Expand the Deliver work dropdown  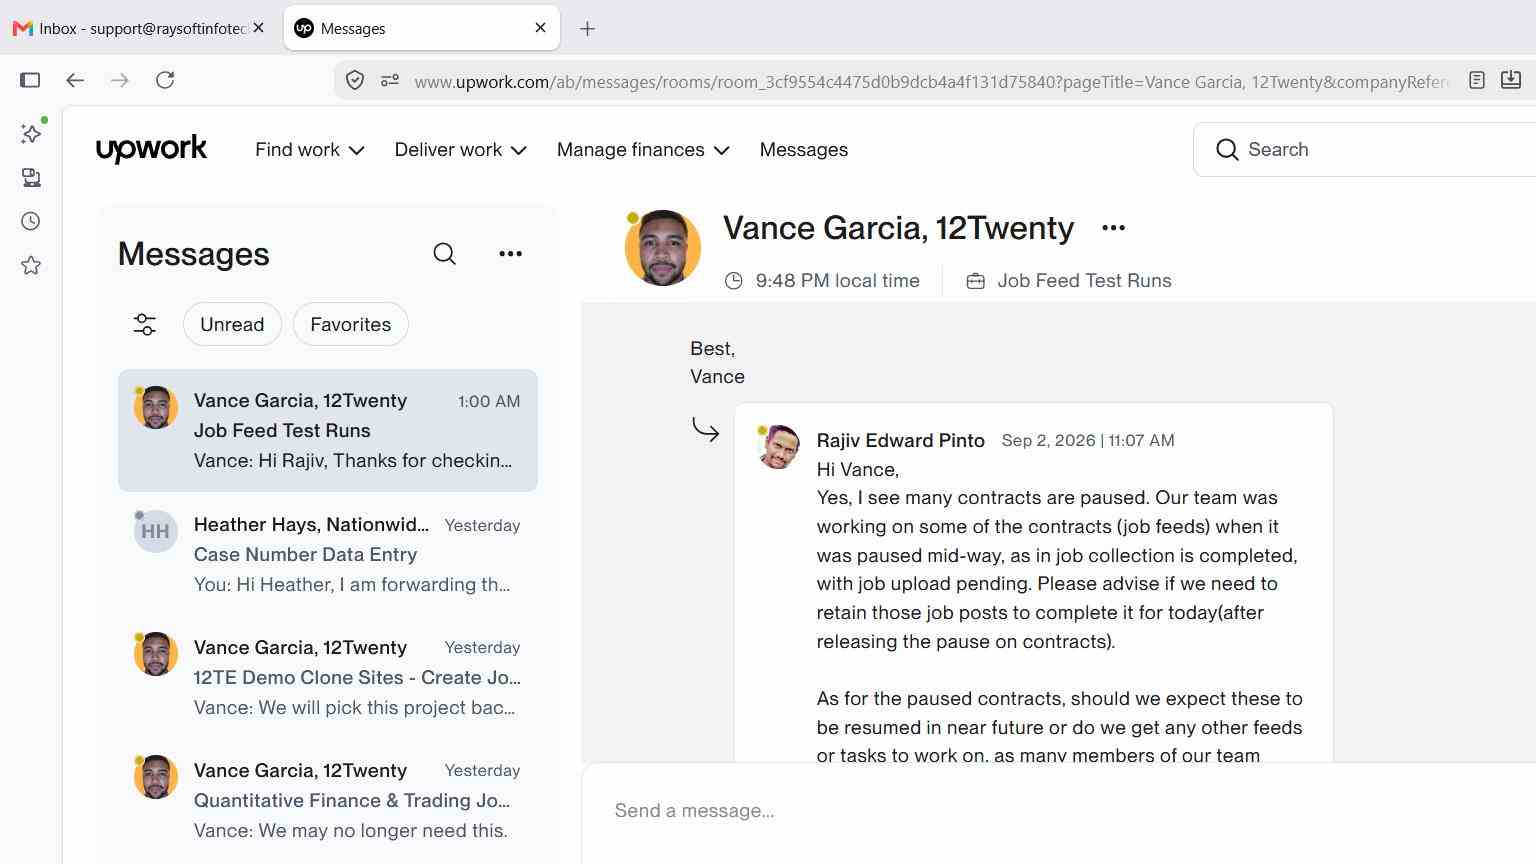460,150
